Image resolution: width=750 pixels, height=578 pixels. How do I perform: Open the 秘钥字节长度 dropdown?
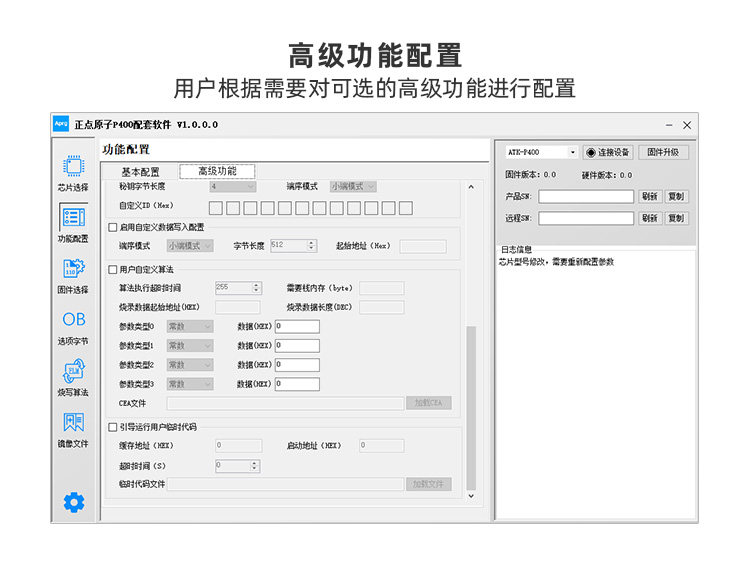coord(233,186)
